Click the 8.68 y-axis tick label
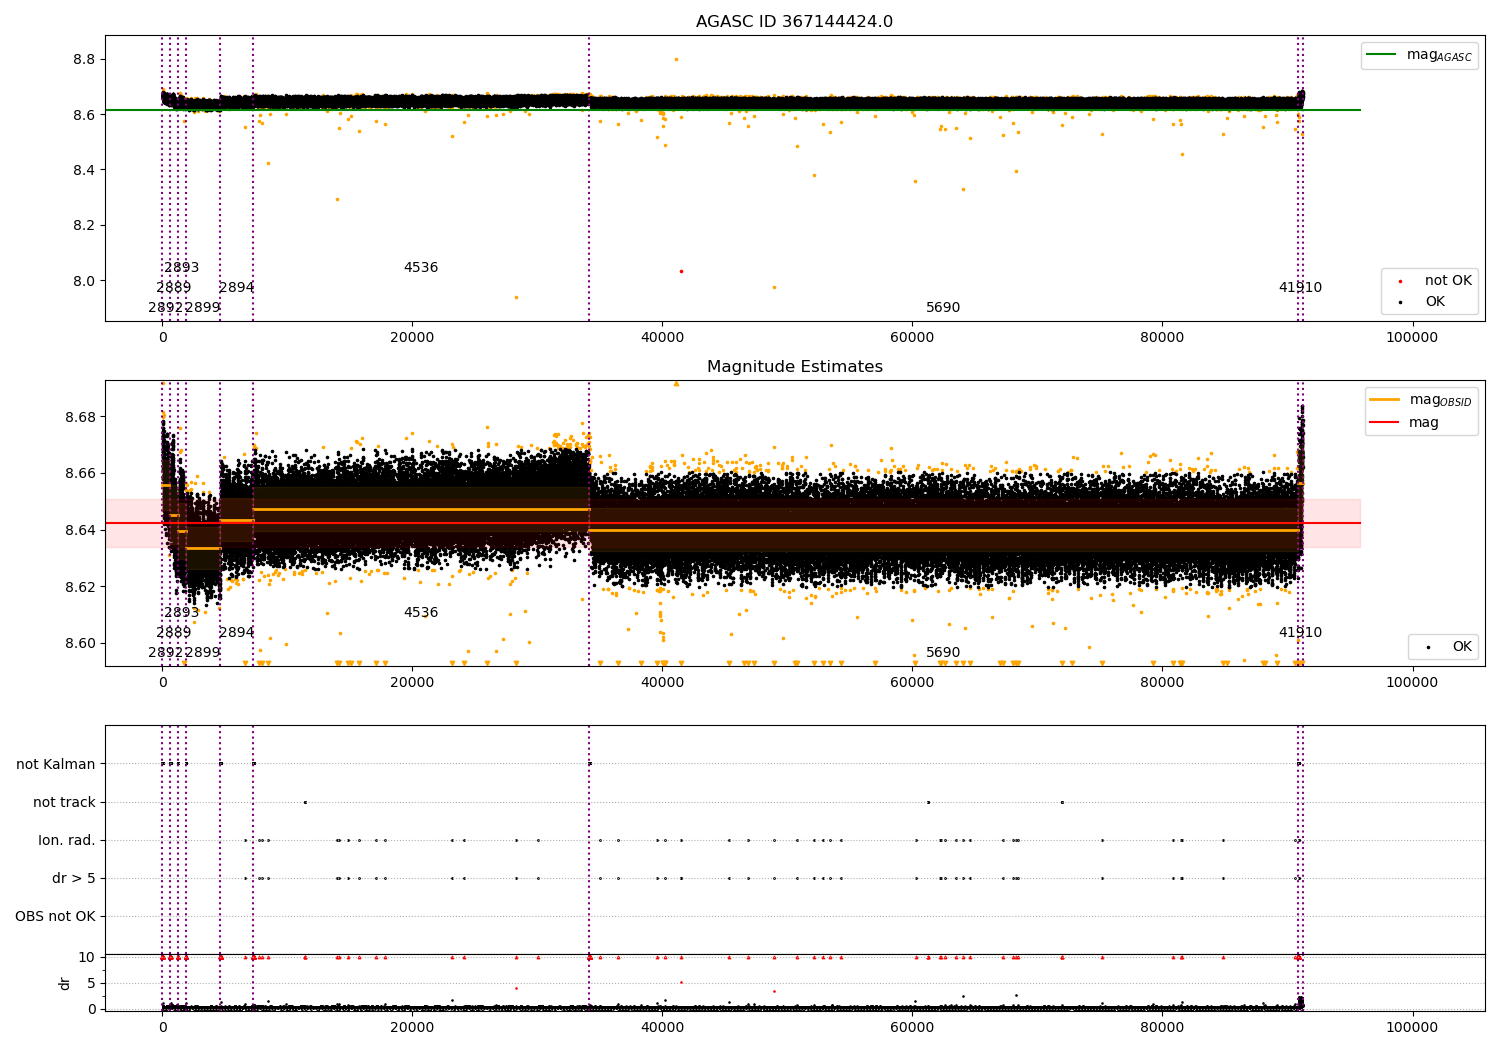This screenshot has width=1500, height=1050. point(80,417)
